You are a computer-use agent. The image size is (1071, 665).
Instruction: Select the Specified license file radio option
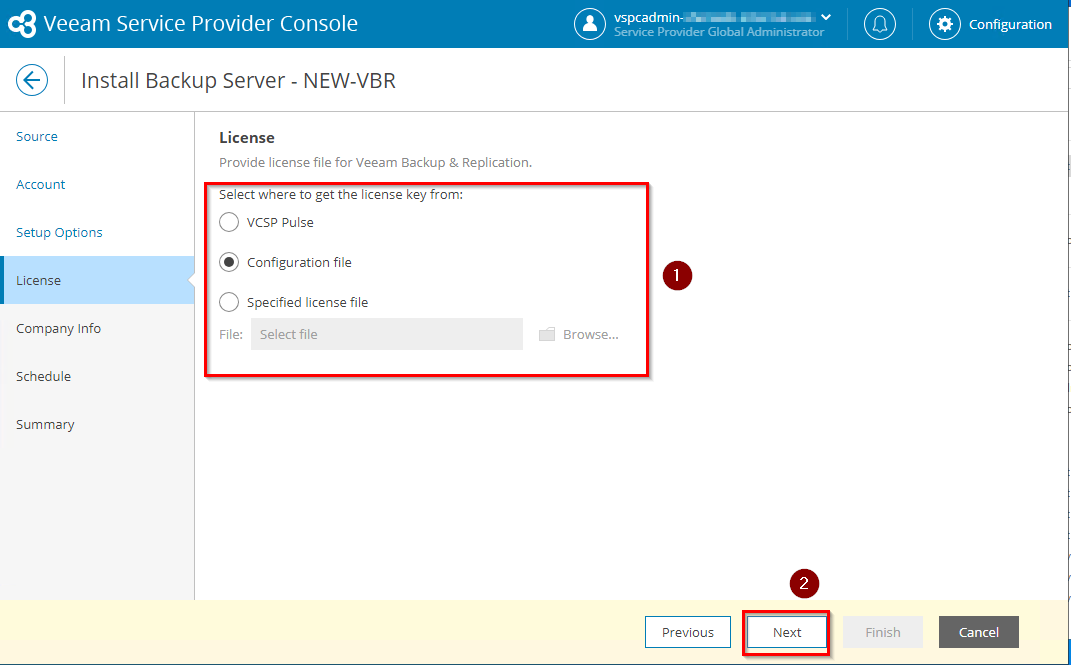pos(229,302)
